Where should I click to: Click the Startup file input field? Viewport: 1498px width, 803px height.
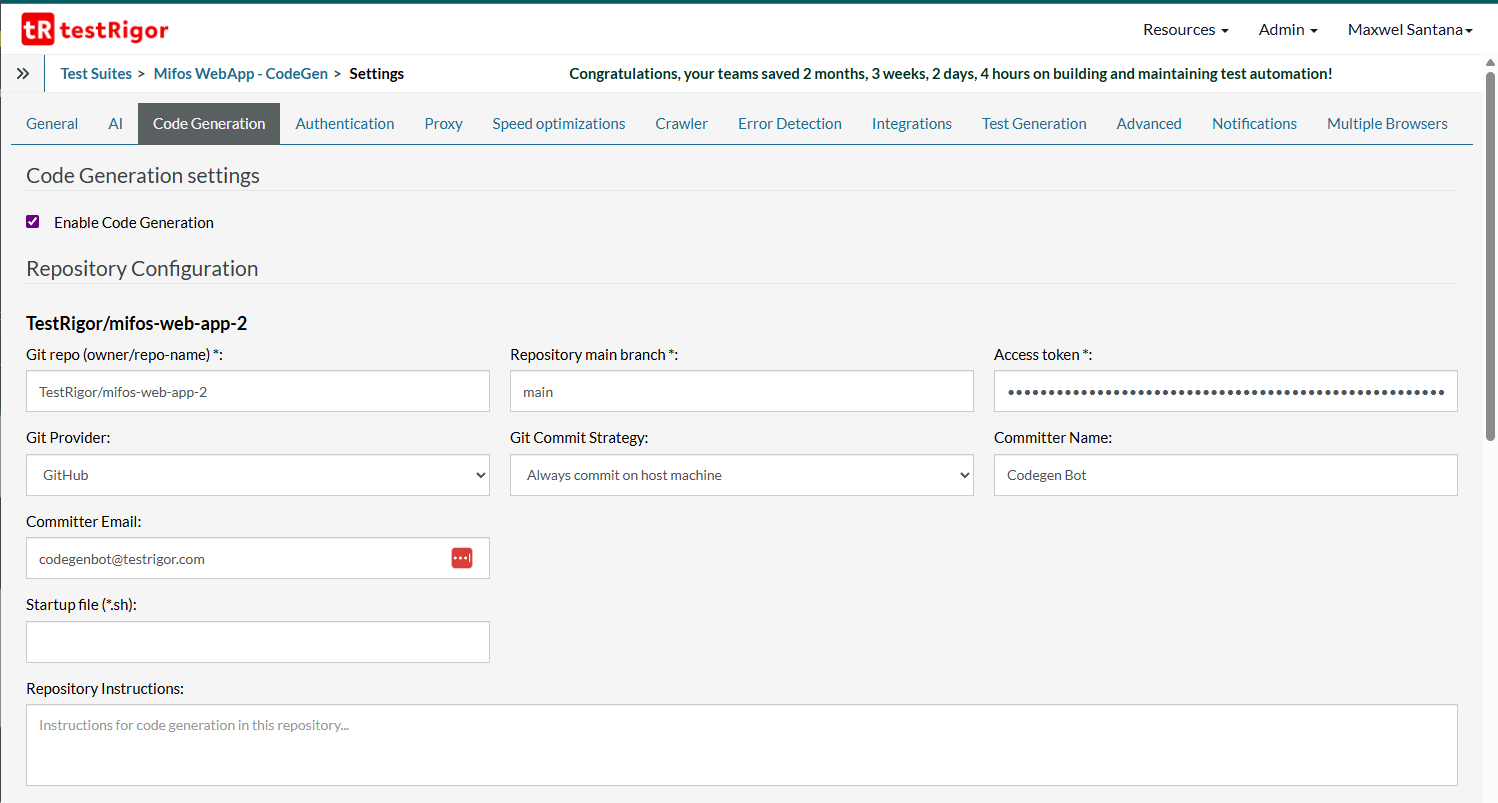coord(258,642)
